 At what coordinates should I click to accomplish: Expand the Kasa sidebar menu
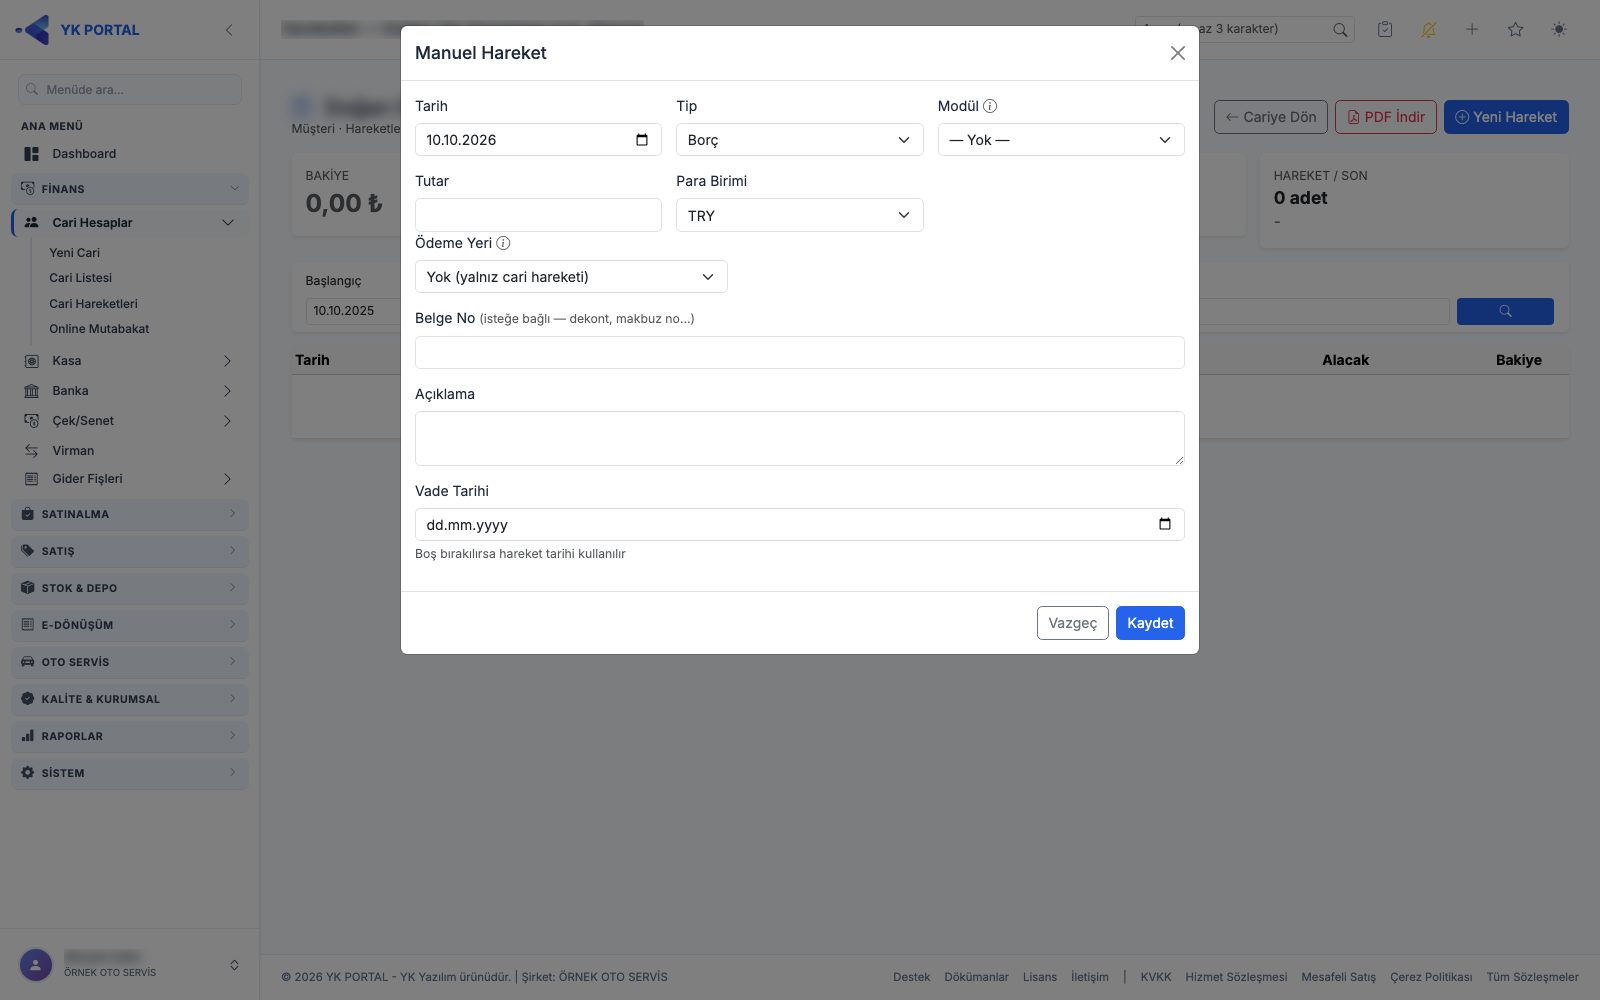[130, 361]
